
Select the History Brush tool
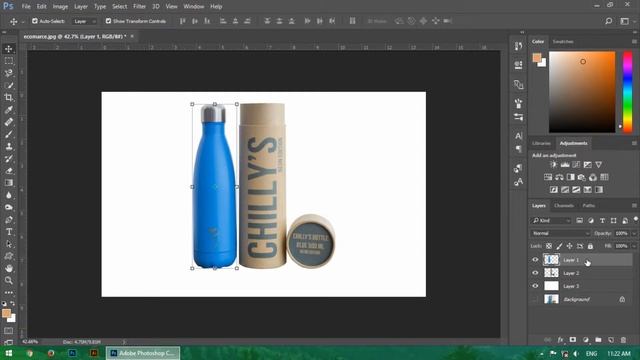click(9, 159)
